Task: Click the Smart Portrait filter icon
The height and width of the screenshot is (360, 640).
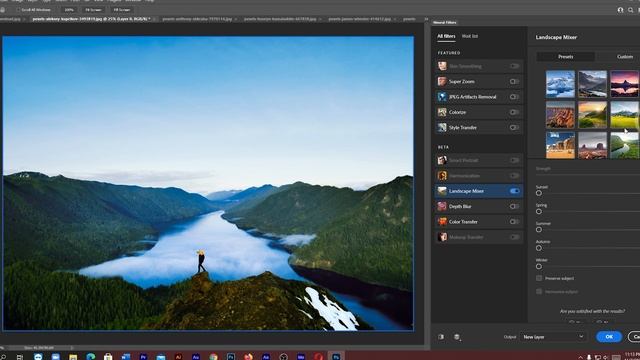Action: tap(442, 160)
